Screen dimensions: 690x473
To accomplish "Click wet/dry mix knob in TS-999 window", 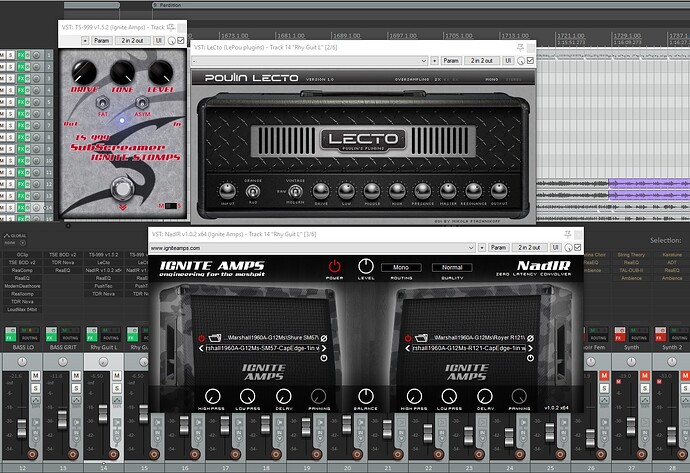I will tap(171, 41).
